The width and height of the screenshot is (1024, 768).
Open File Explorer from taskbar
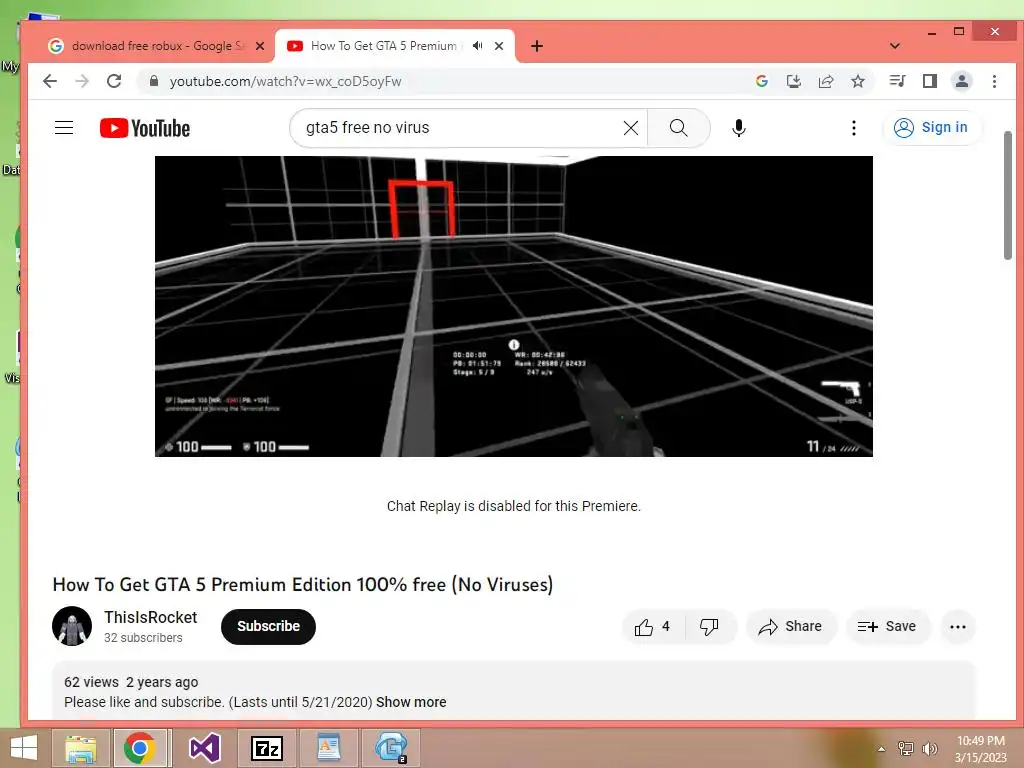(x=81, y=748)
